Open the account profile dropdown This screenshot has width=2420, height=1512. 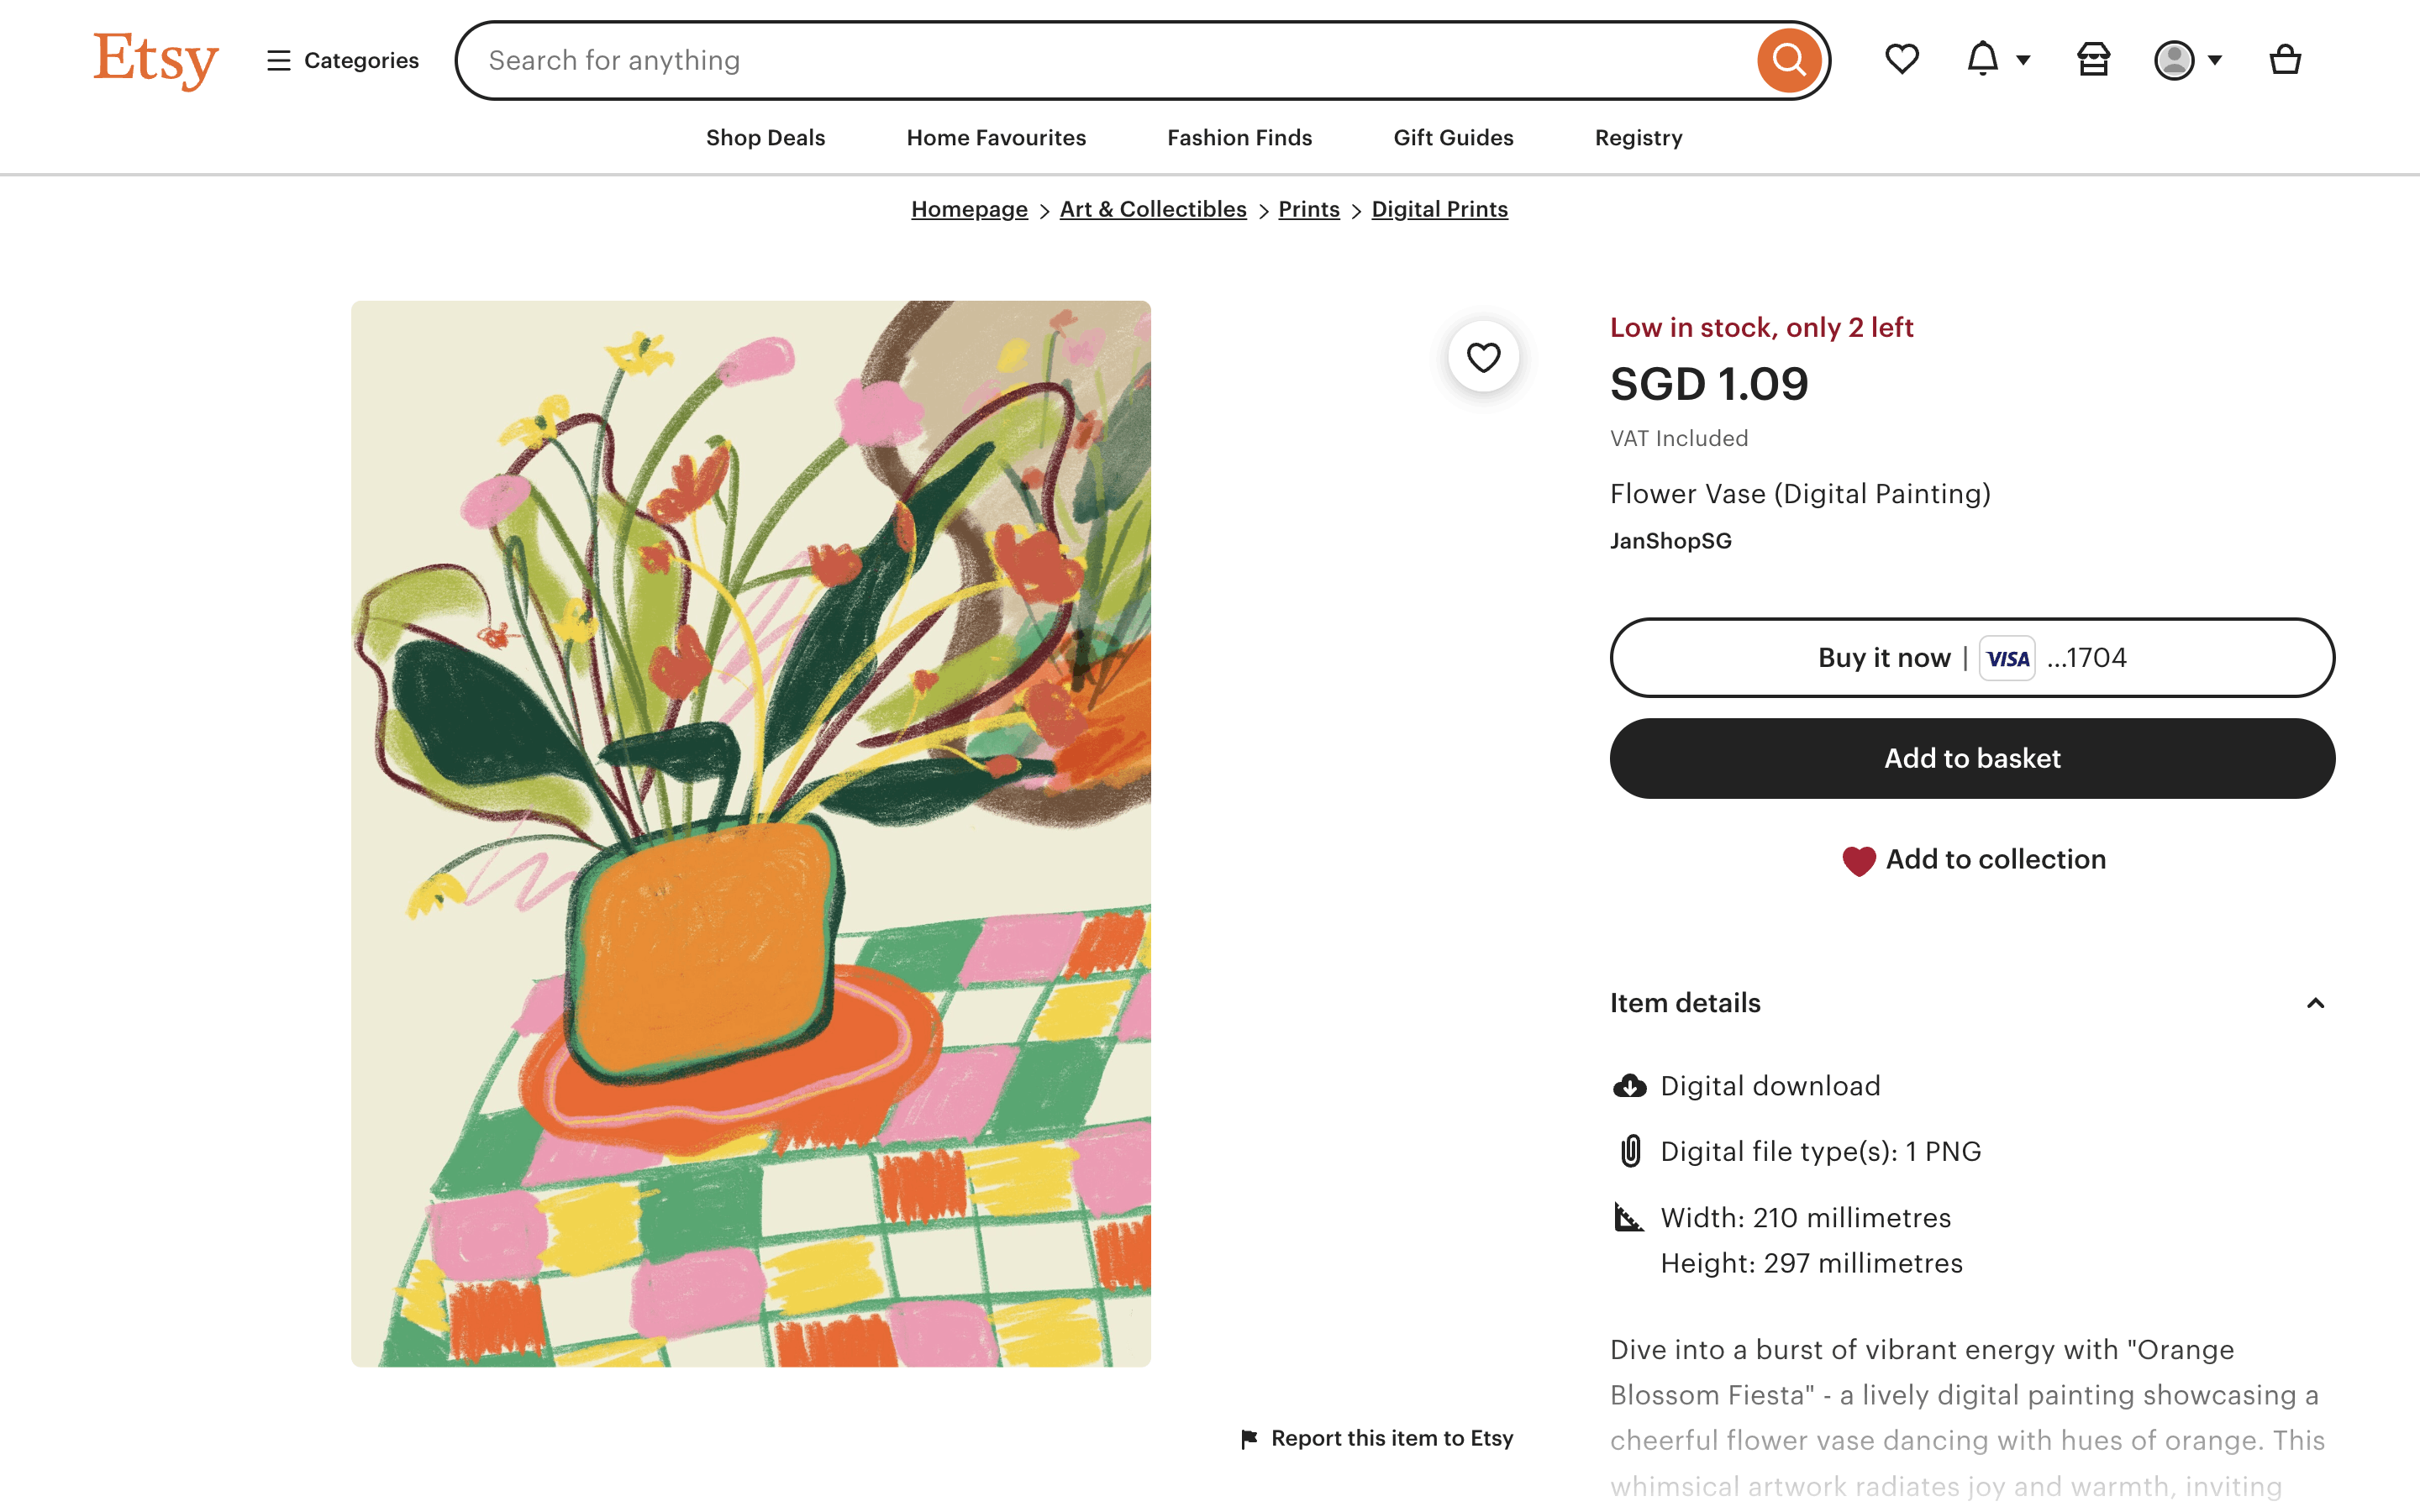2186,60
